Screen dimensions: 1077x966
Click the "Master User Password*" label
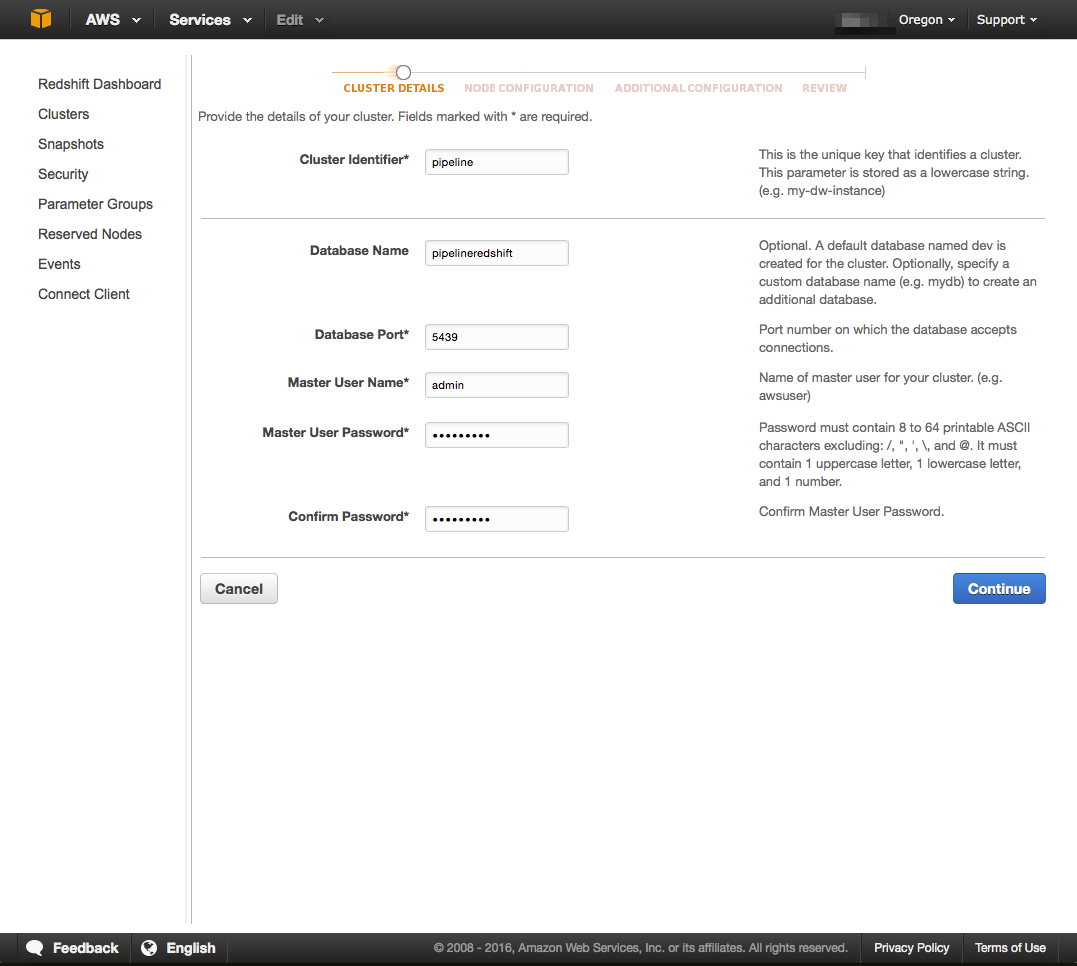336,433
